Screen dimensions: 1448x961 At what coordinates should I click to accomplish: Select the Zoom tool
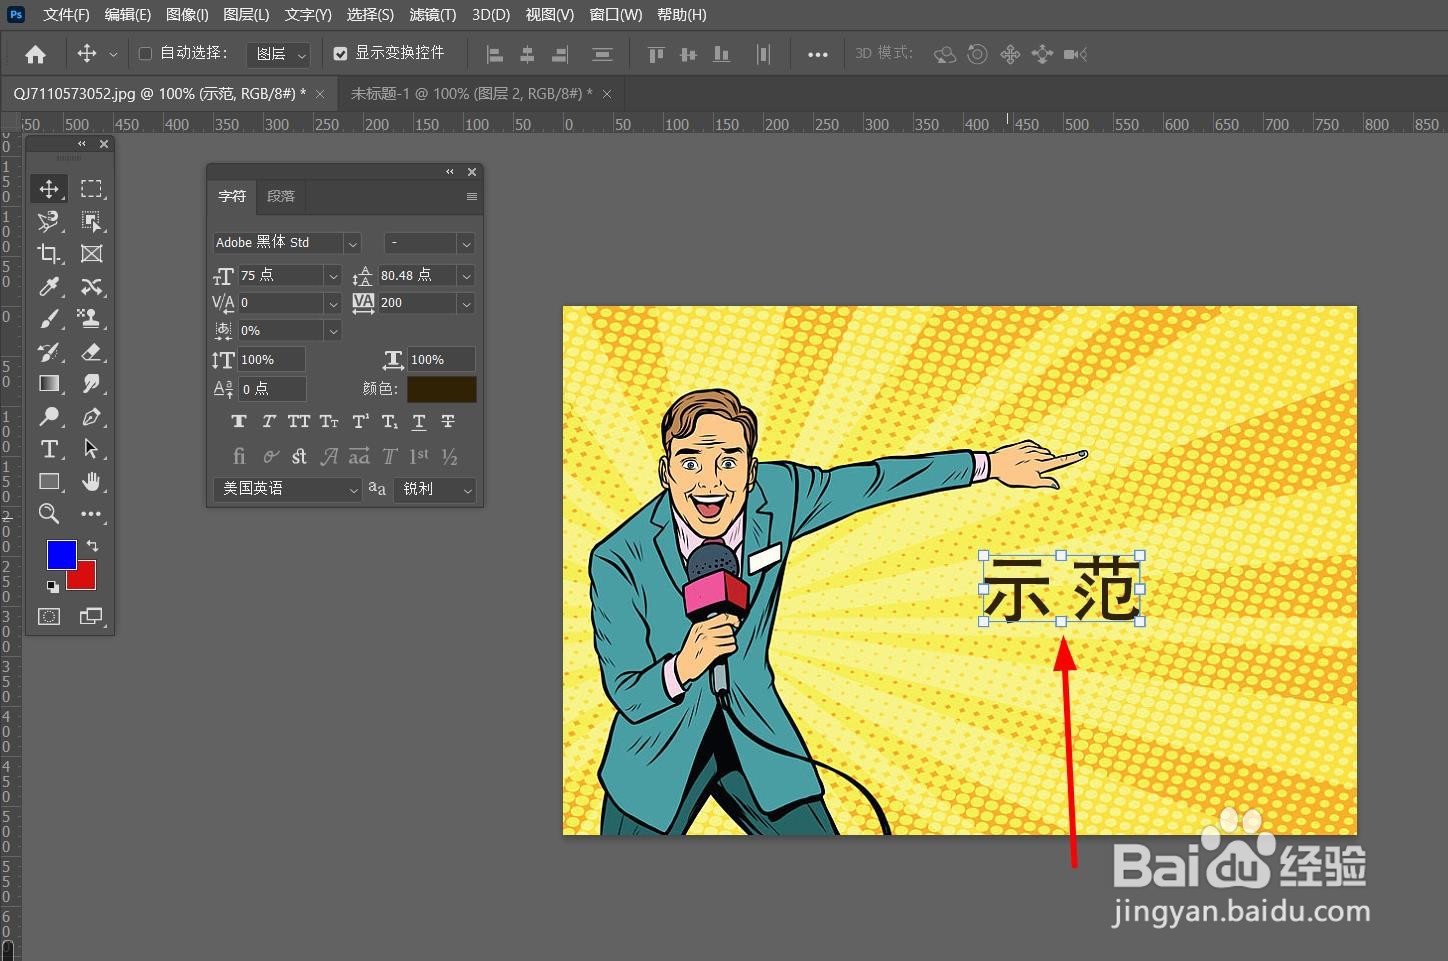[x=49, y=514]
